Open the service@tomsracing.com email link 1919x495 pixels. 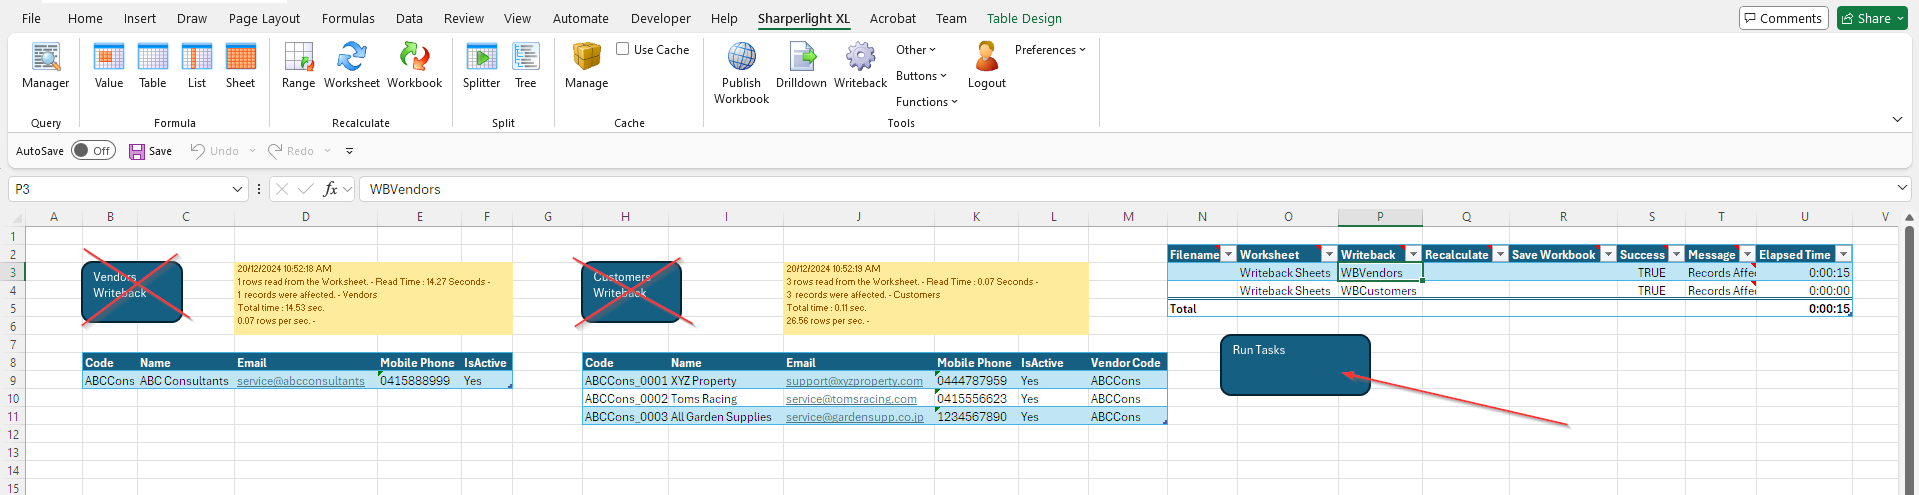click(x=851, y=399)
